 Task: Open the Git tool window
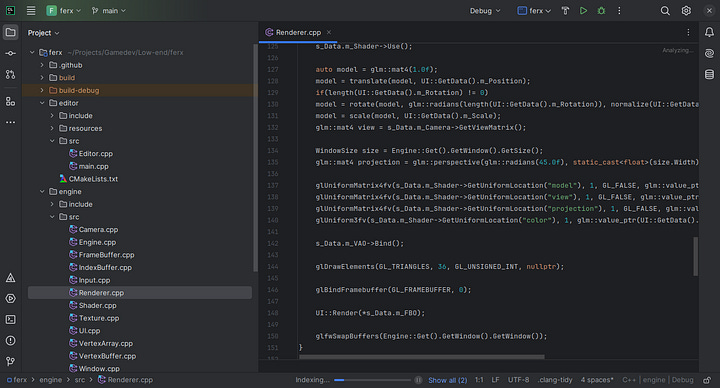click(11, 361)
